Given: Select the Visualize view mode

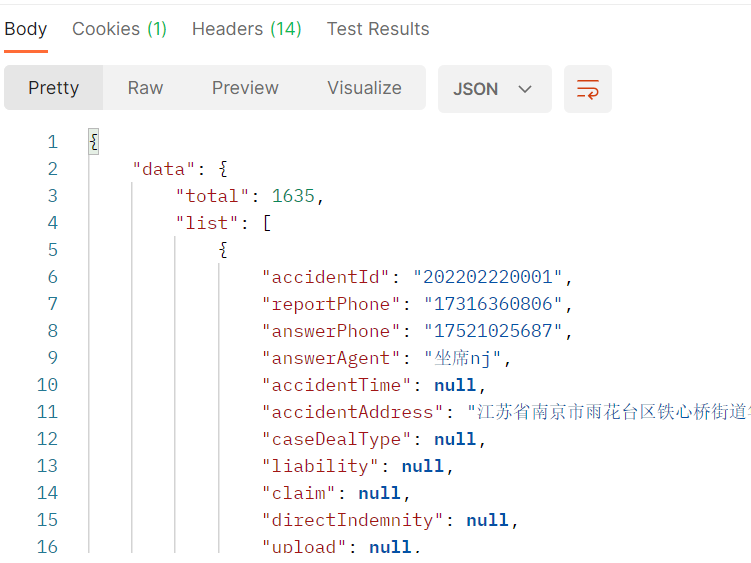Looking at the screenshot, I should pos(364,88).
